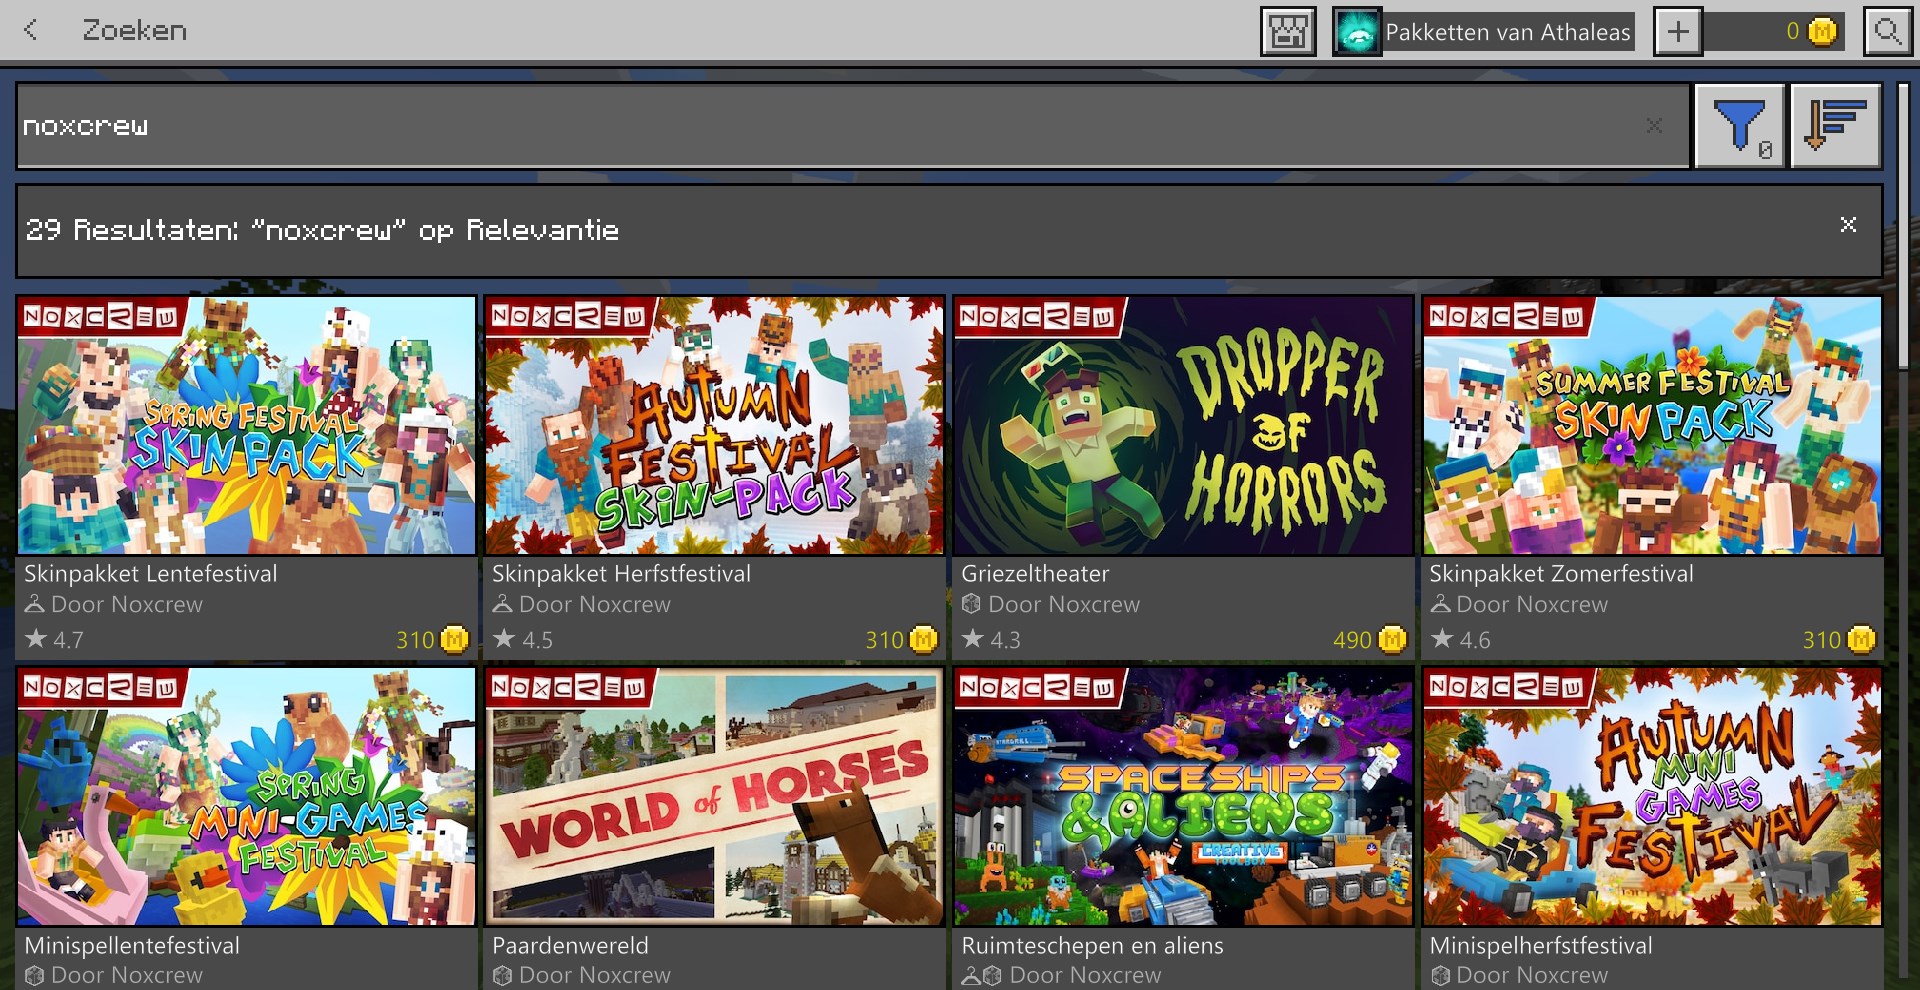1920x990 pixels.
Task: Open the Summer Festival Skin Pack thumbnail
Action: pyautogui.click(x=1652, y=426)
